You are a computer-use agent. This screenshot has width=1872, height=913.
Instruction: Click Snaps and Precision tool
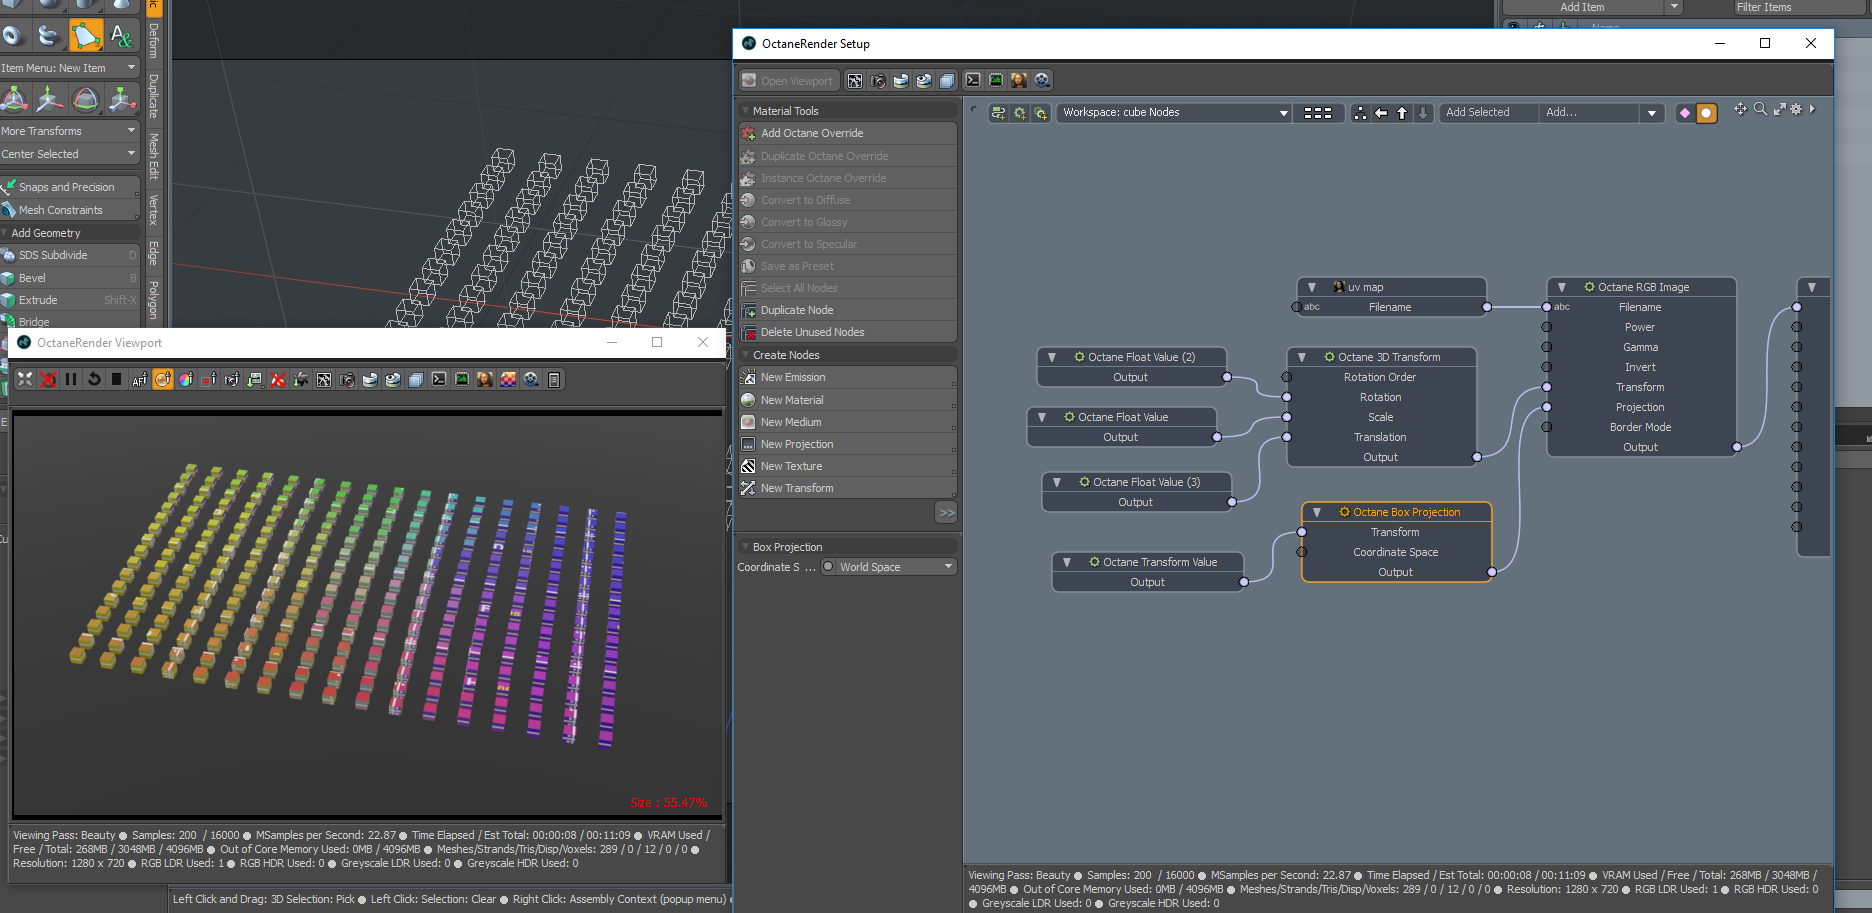tap(70, 187)
